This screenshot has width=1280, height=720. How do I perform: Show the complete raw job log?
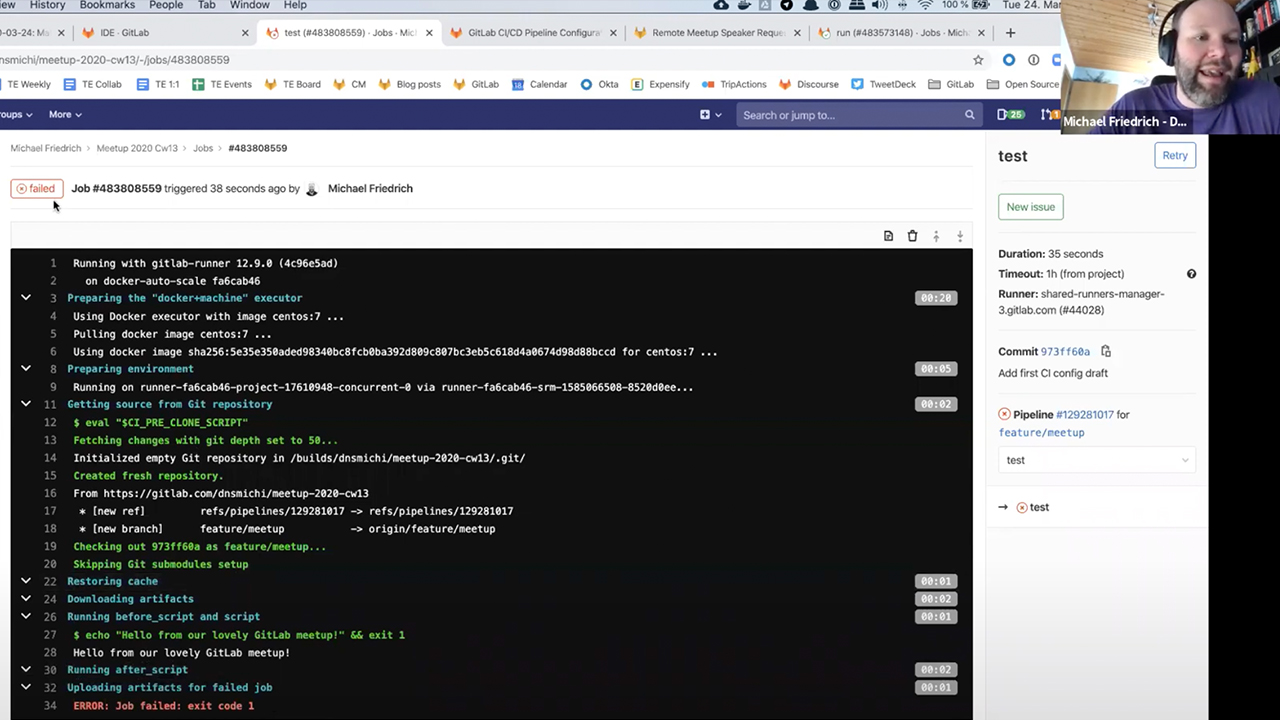coord(888,236)
